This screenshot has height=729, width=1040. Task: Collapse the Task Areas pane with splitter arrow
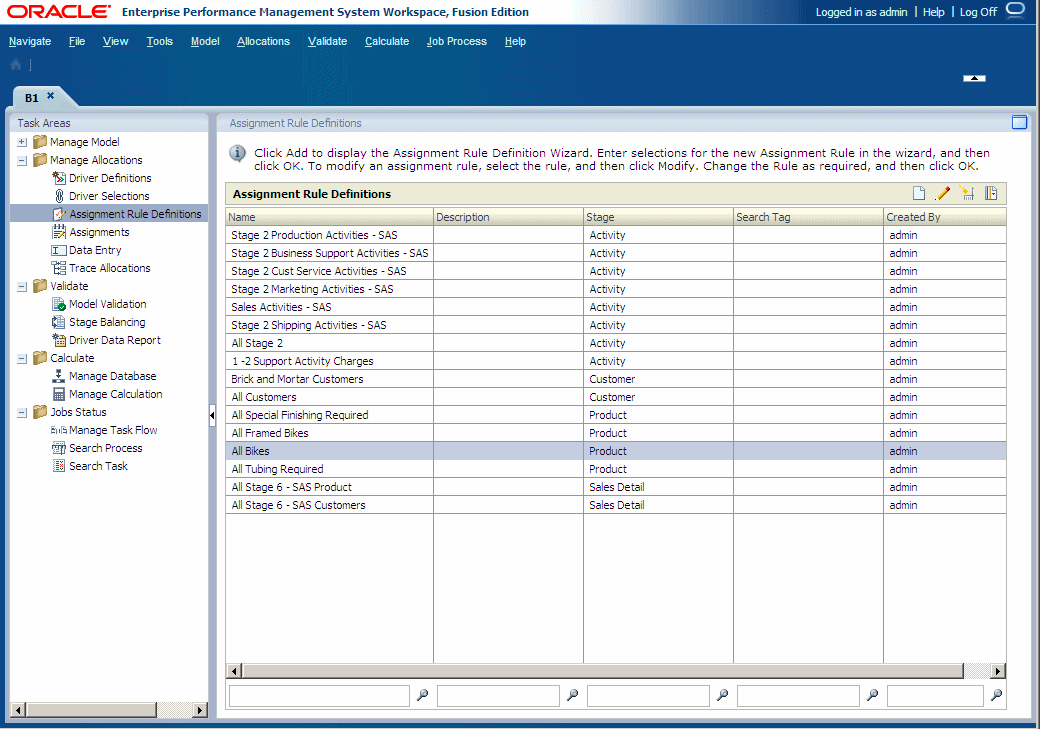pos(212,416)
